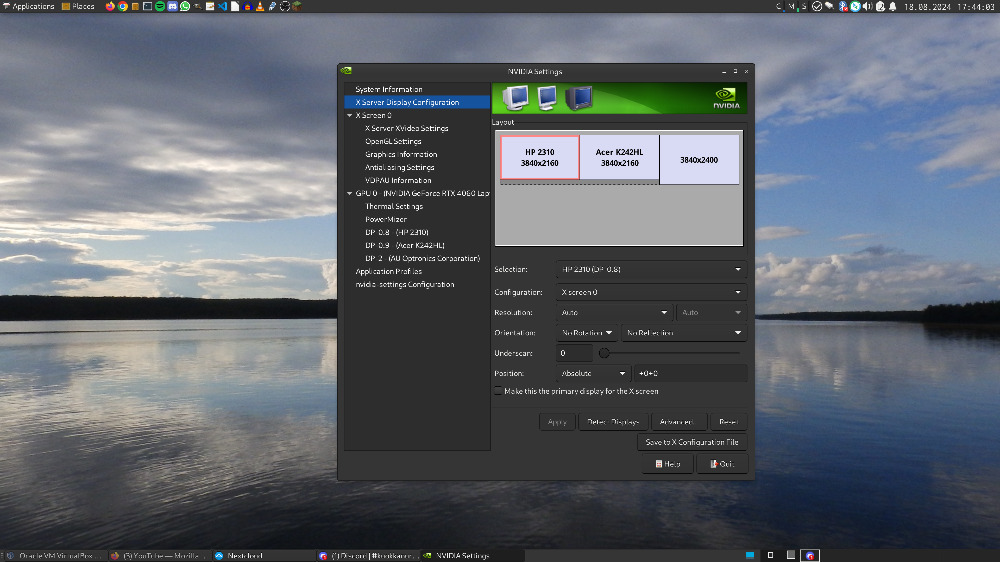This screenshot has width=1000, height=562.
Task: Open the terminal launcher in top panel
Action: click(147, 6)
